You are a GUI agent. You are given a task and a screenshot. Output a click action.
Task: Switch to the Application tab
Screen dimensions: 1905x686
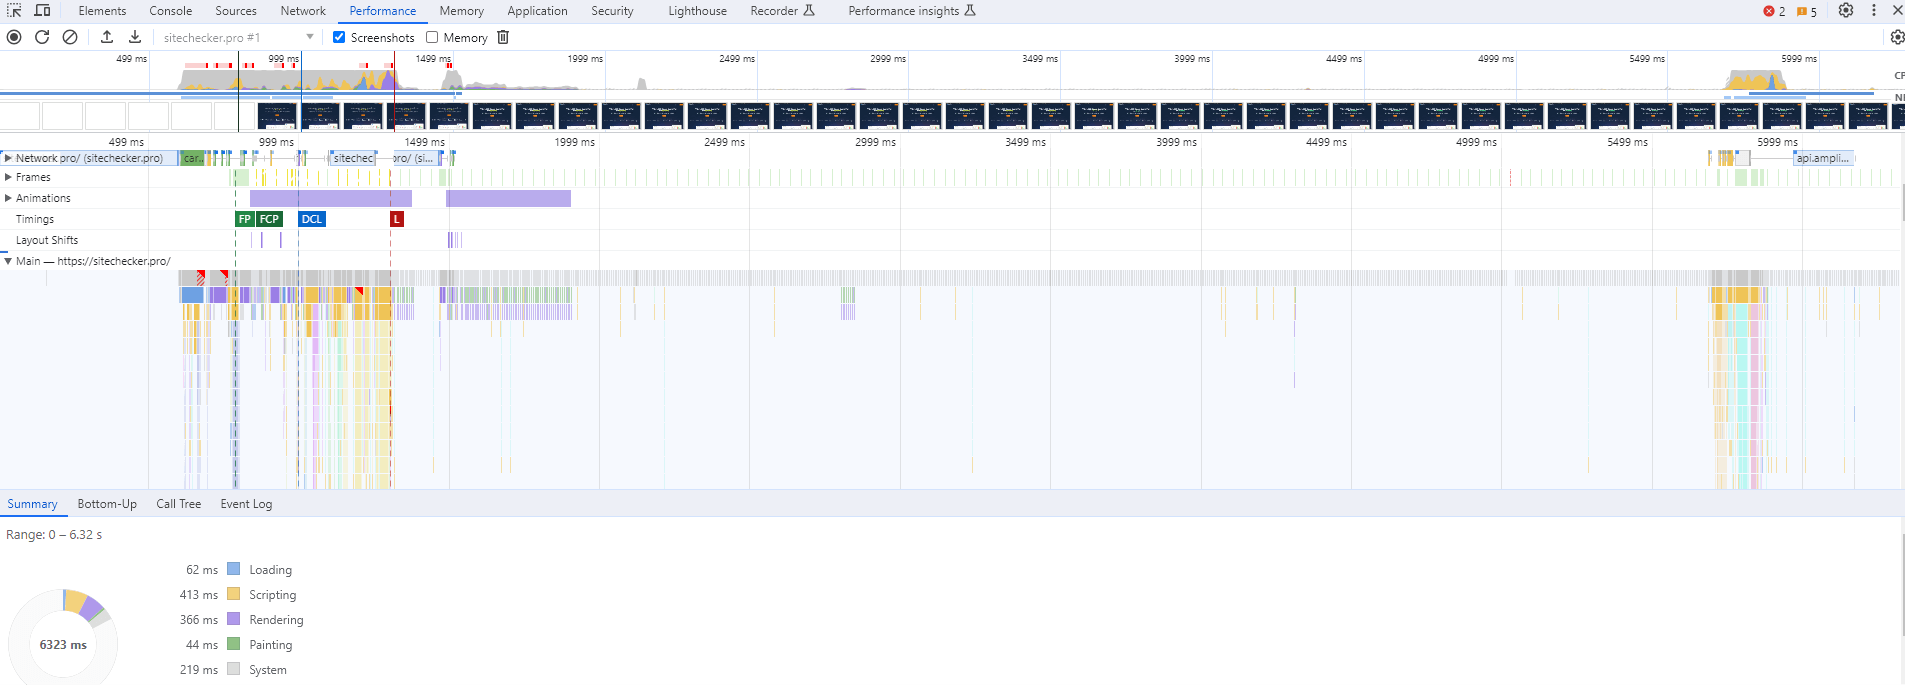[537, 11]
